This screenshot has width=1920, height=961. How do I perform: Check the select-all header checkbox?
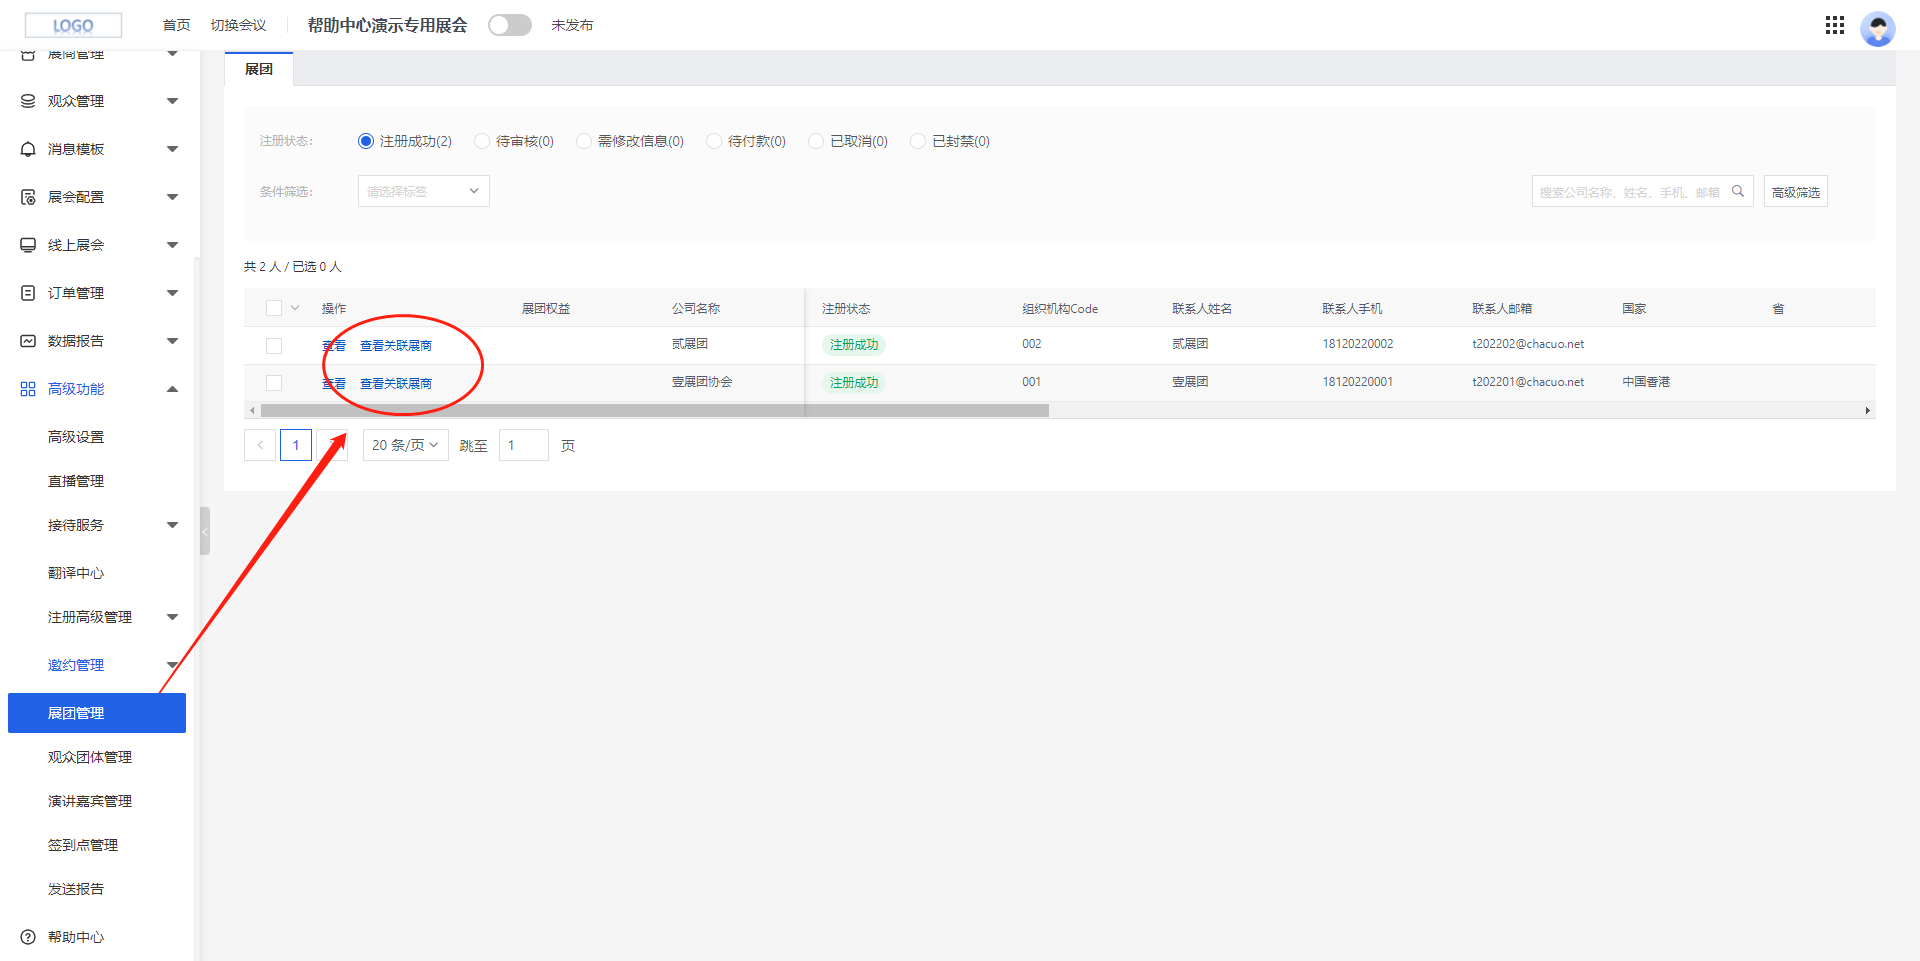(x=274, y=308)
